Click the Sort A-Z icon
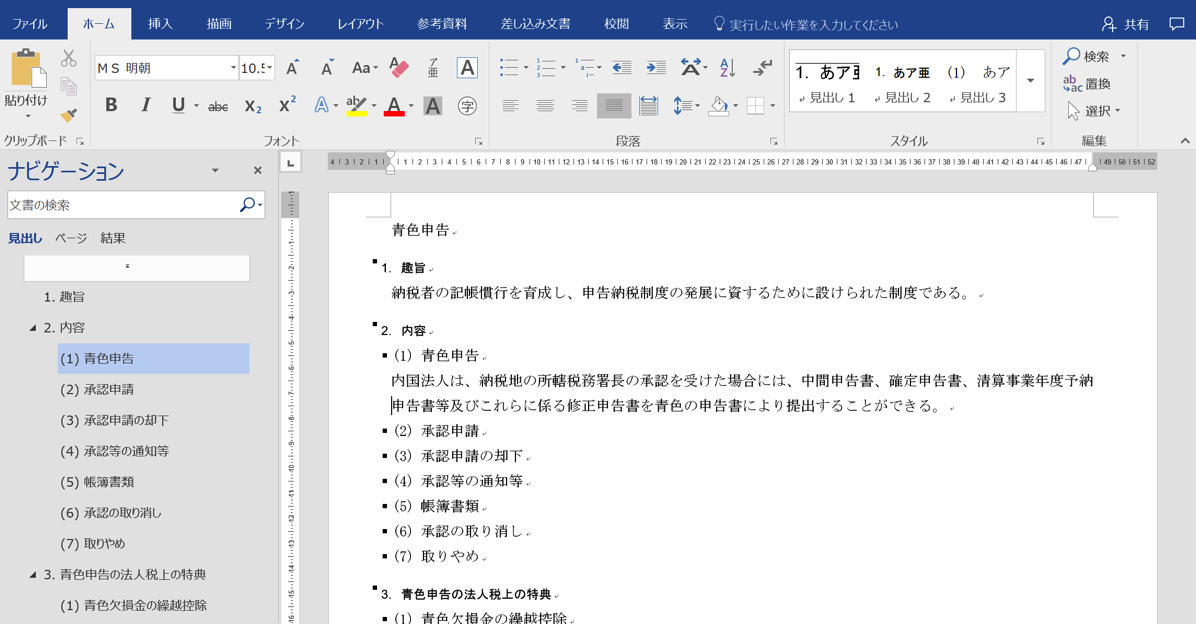 (727, 68)
